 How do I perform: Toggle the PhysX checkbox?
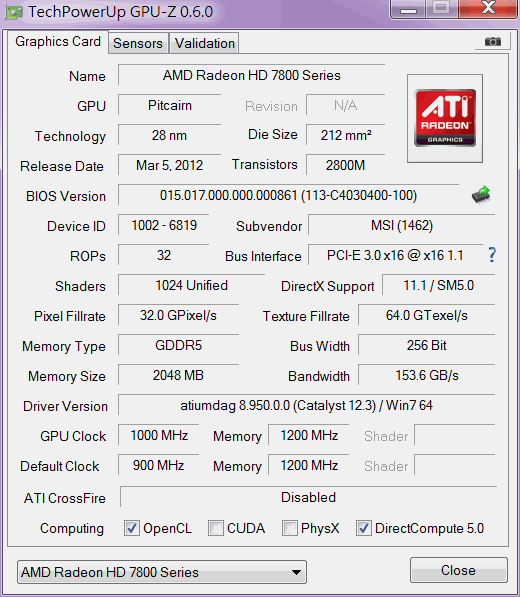[x=290, y=528]
